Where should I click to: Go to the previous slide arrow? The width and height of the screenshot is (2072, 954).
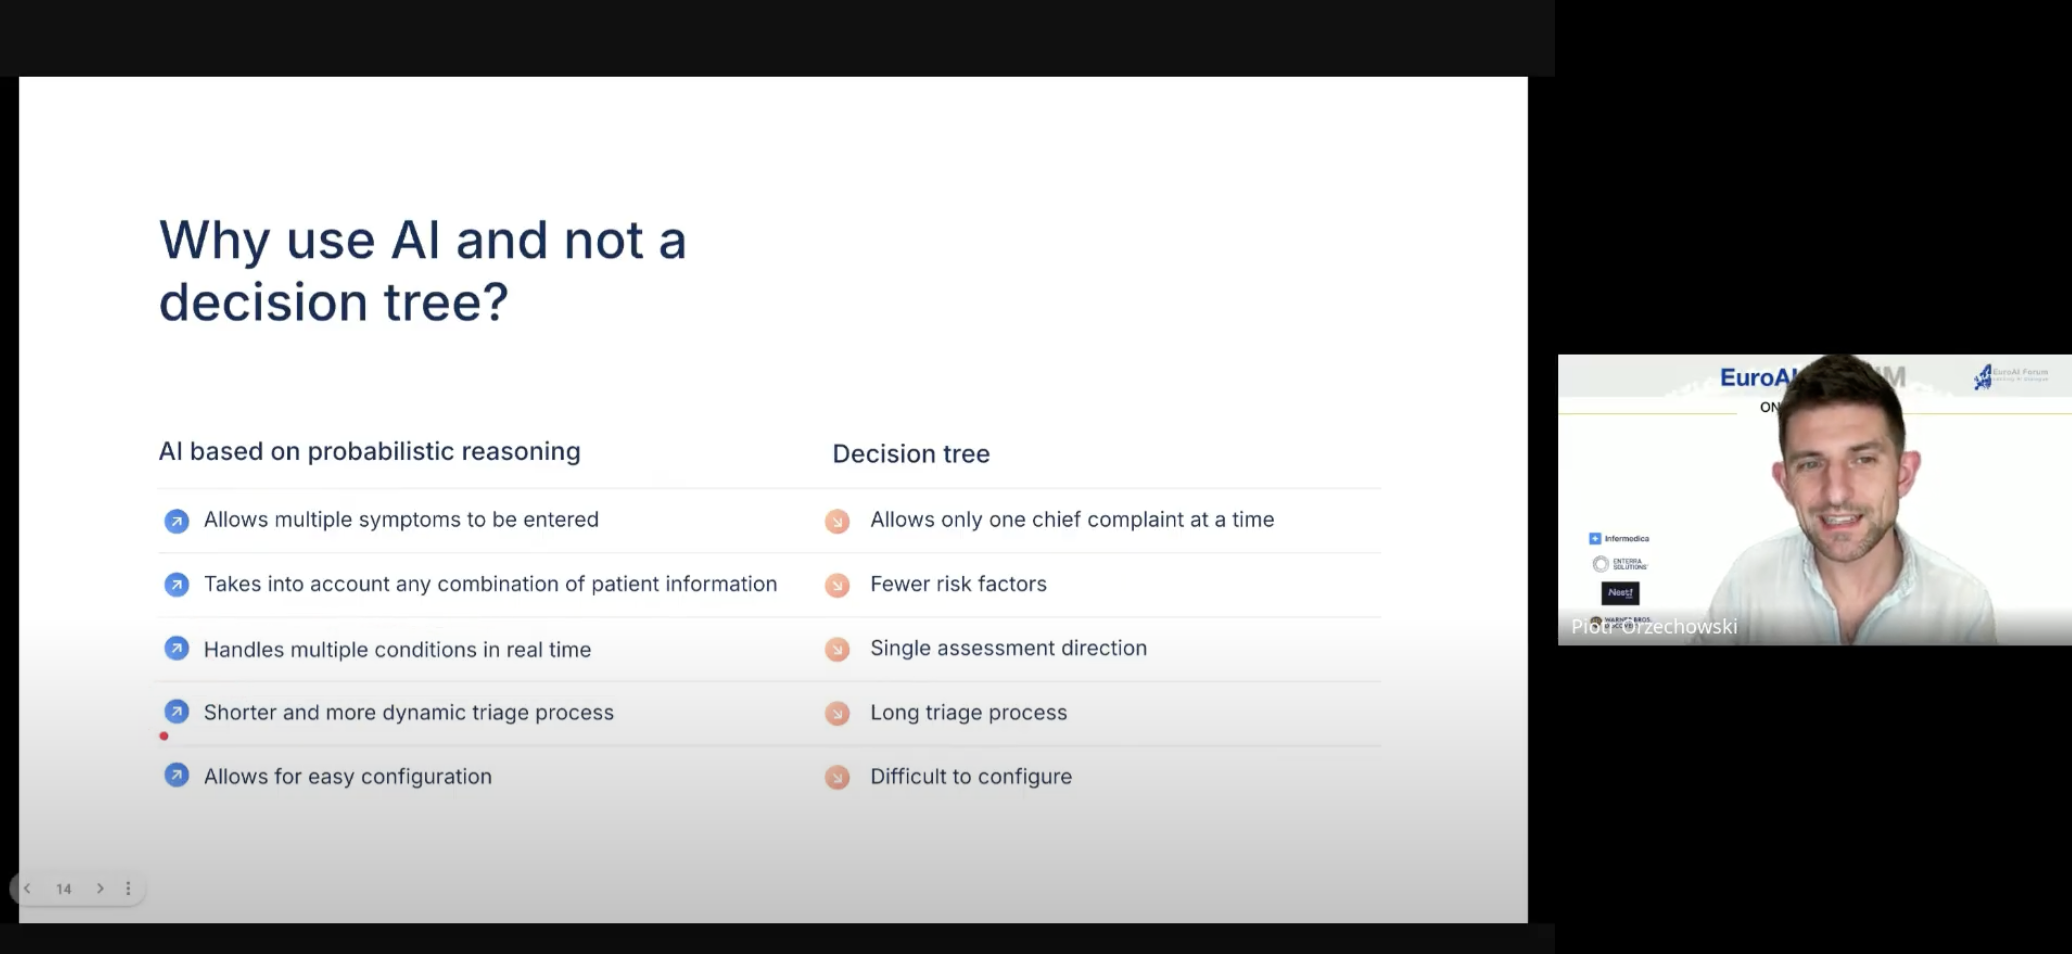pos(28,888)
